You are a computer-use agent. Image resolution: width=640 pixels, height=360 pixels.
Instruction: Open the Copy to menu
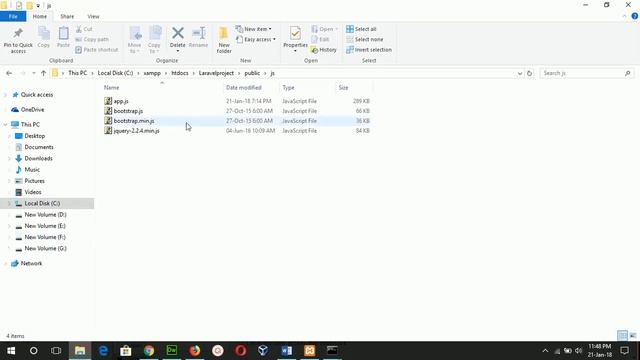pos(154,40)
